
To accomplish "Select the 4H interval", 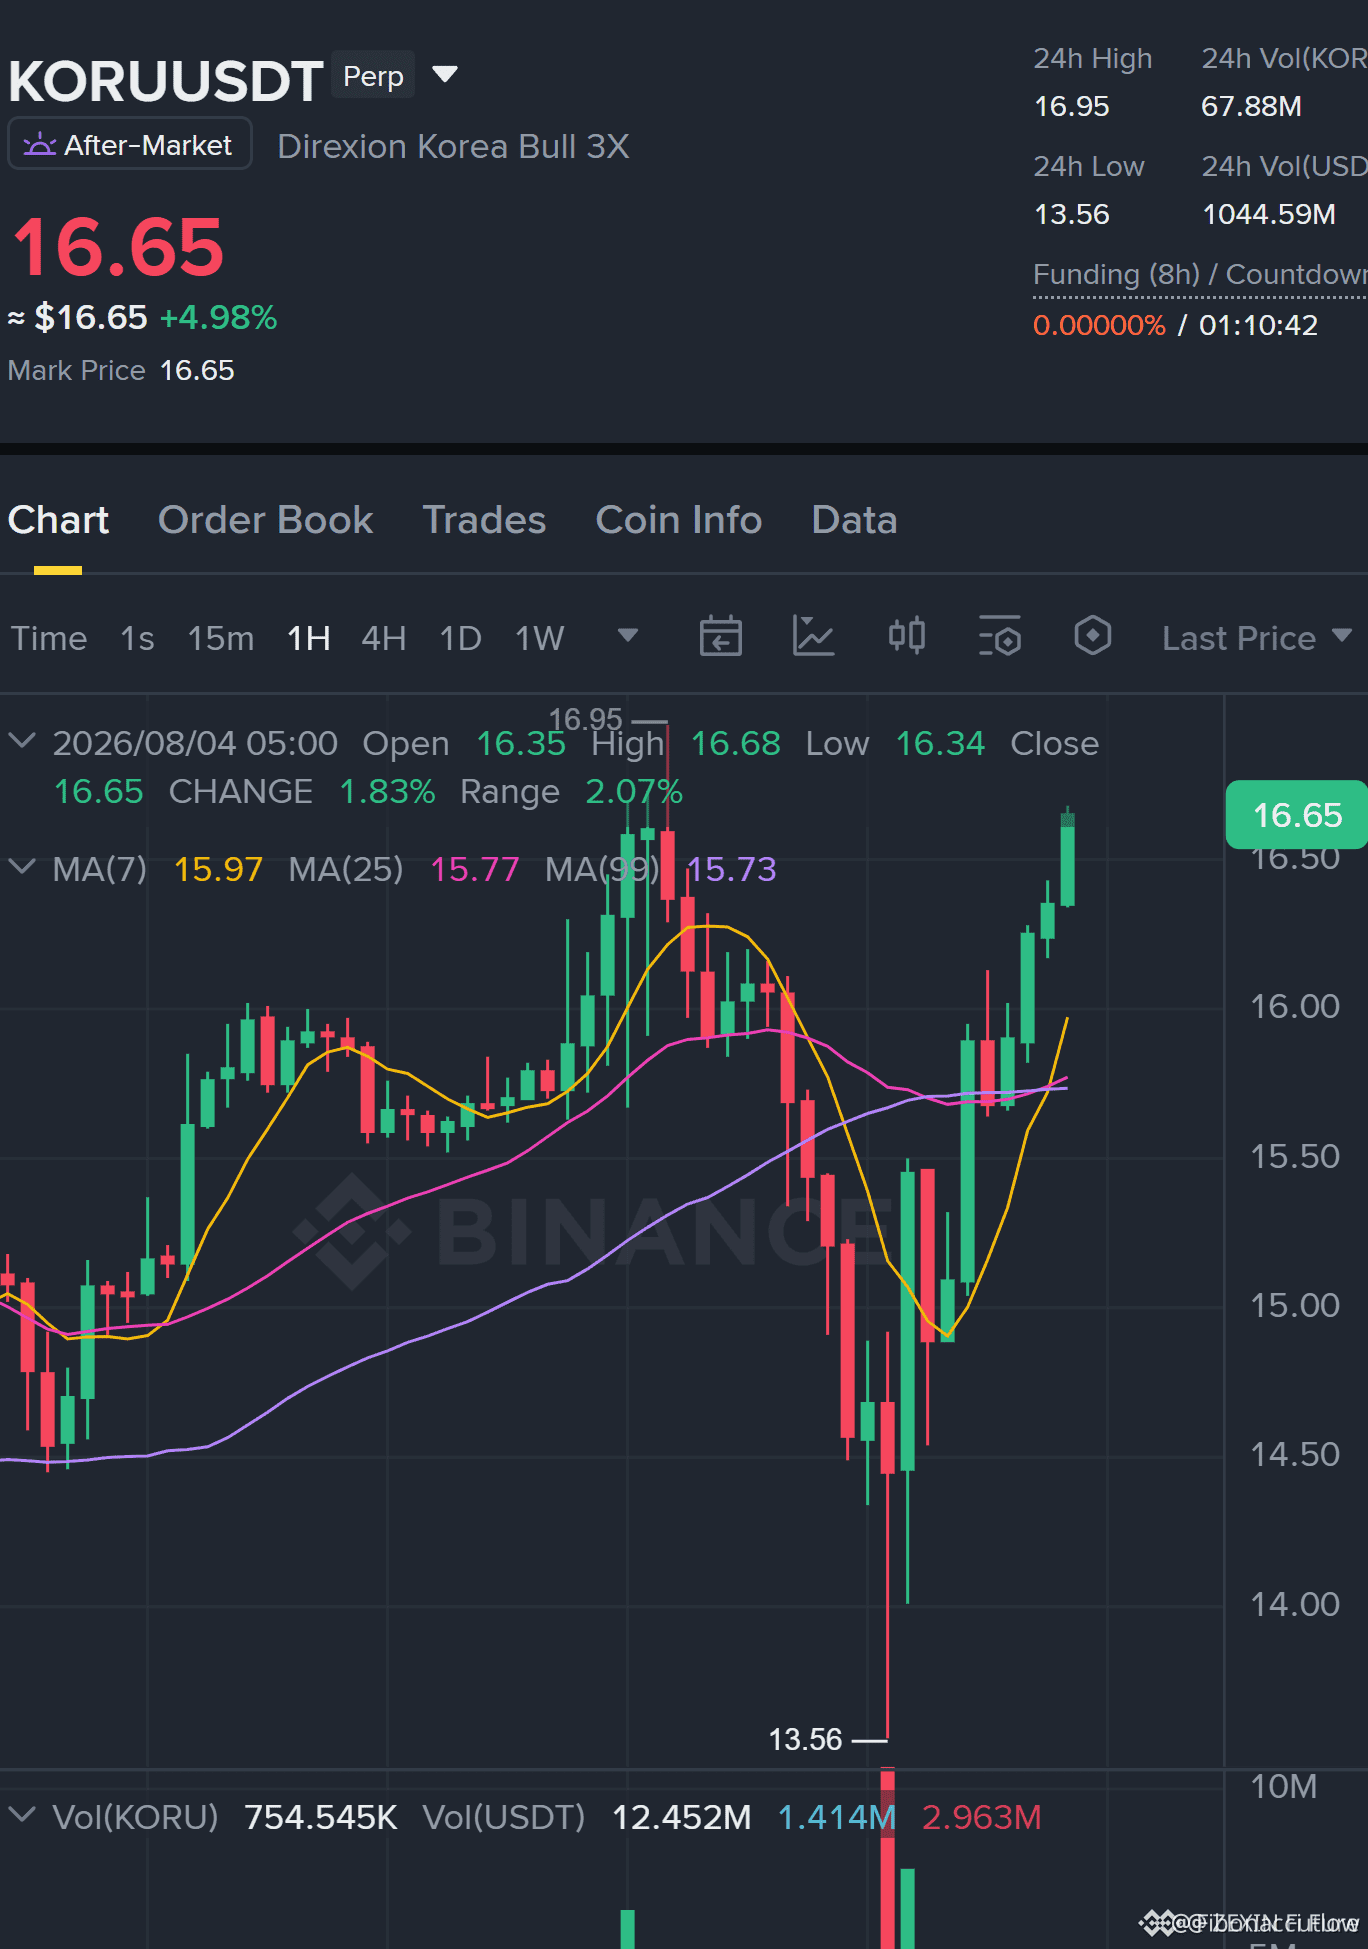I will (384, 638).
